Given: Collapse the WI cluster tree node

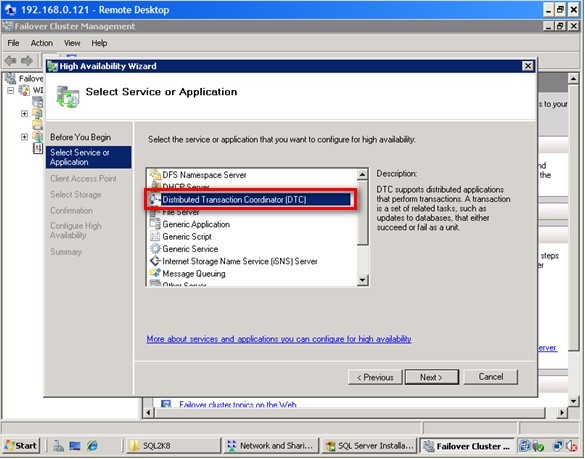Looking at the screenshot, I should (10, 90).
